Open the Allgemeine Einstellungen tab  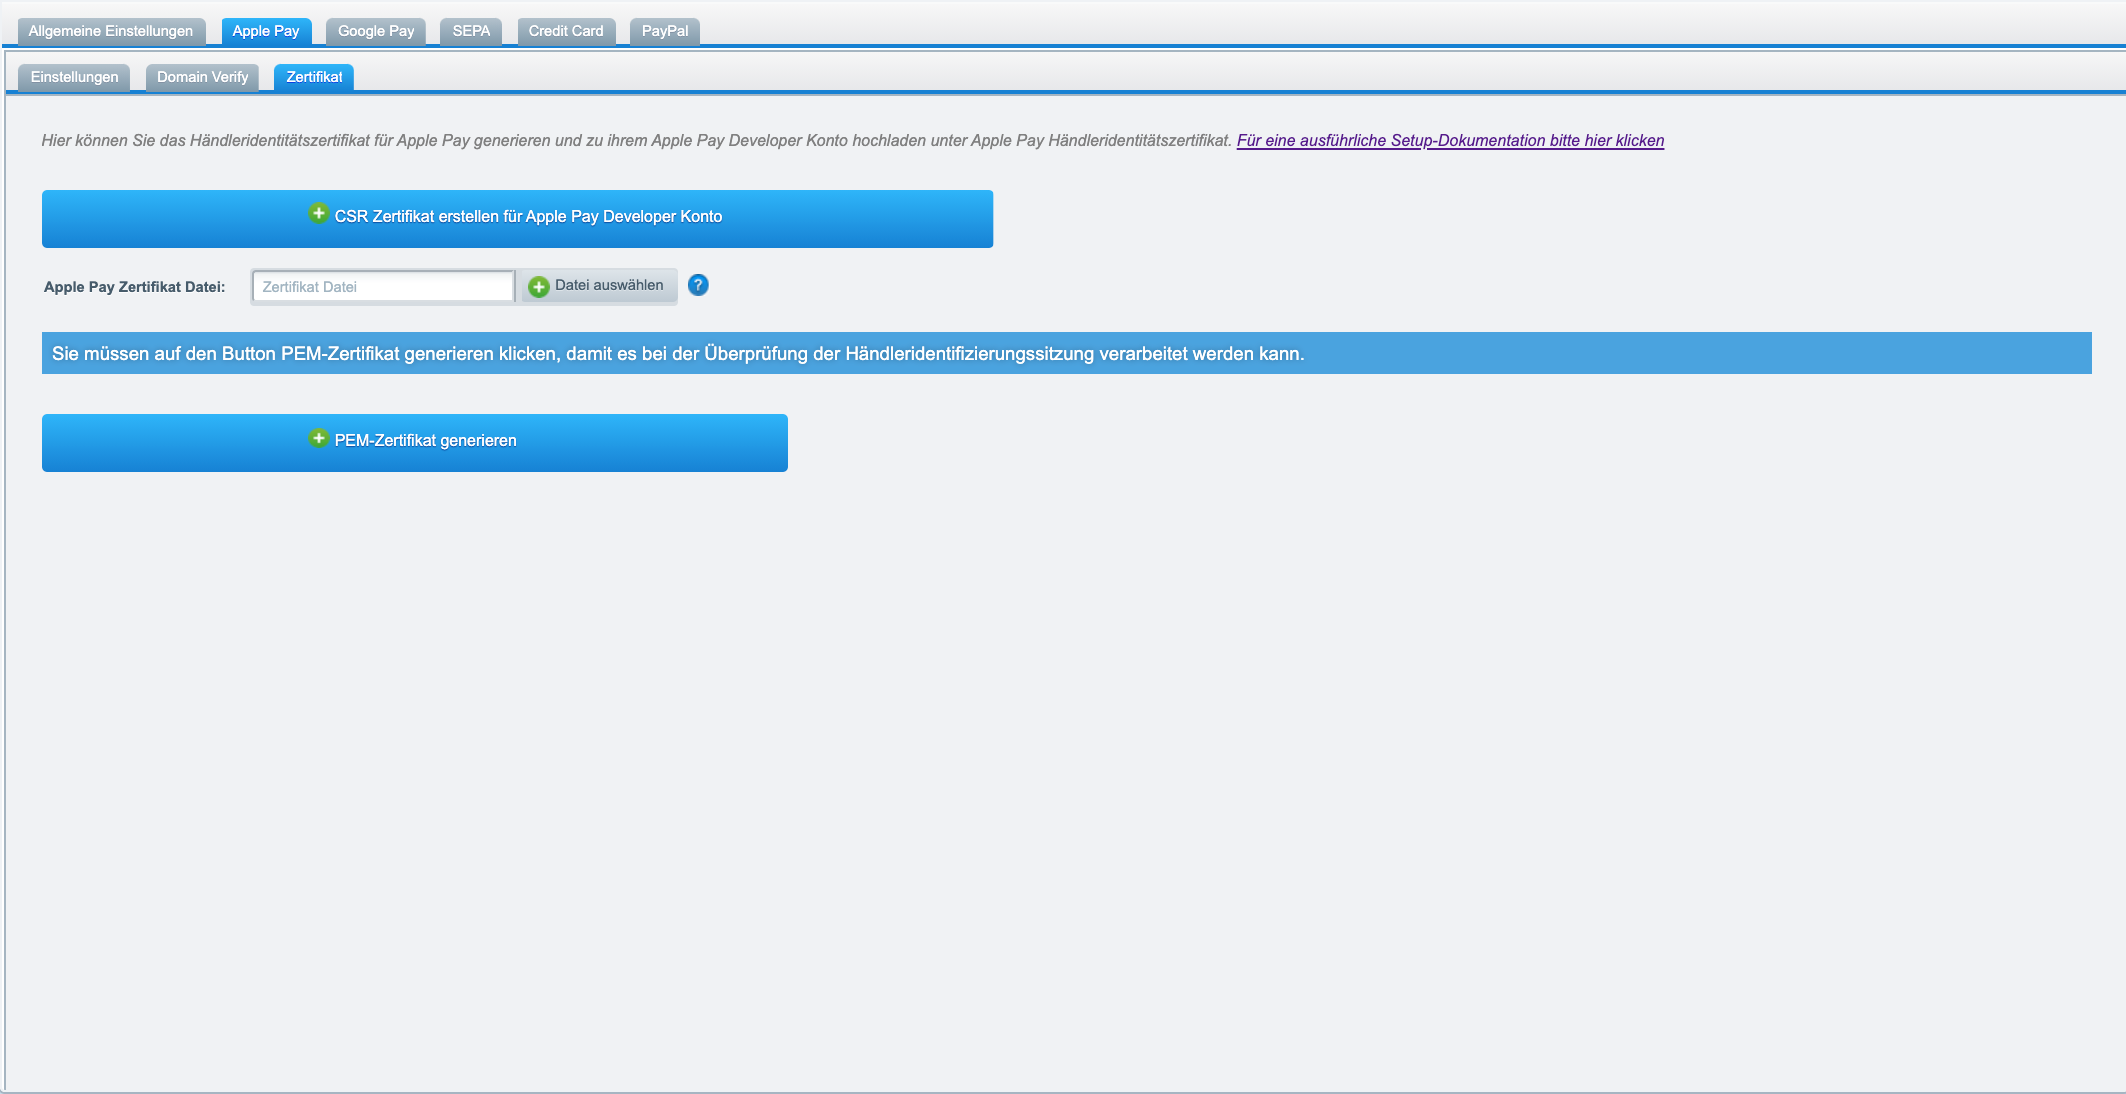coord(111,31)
